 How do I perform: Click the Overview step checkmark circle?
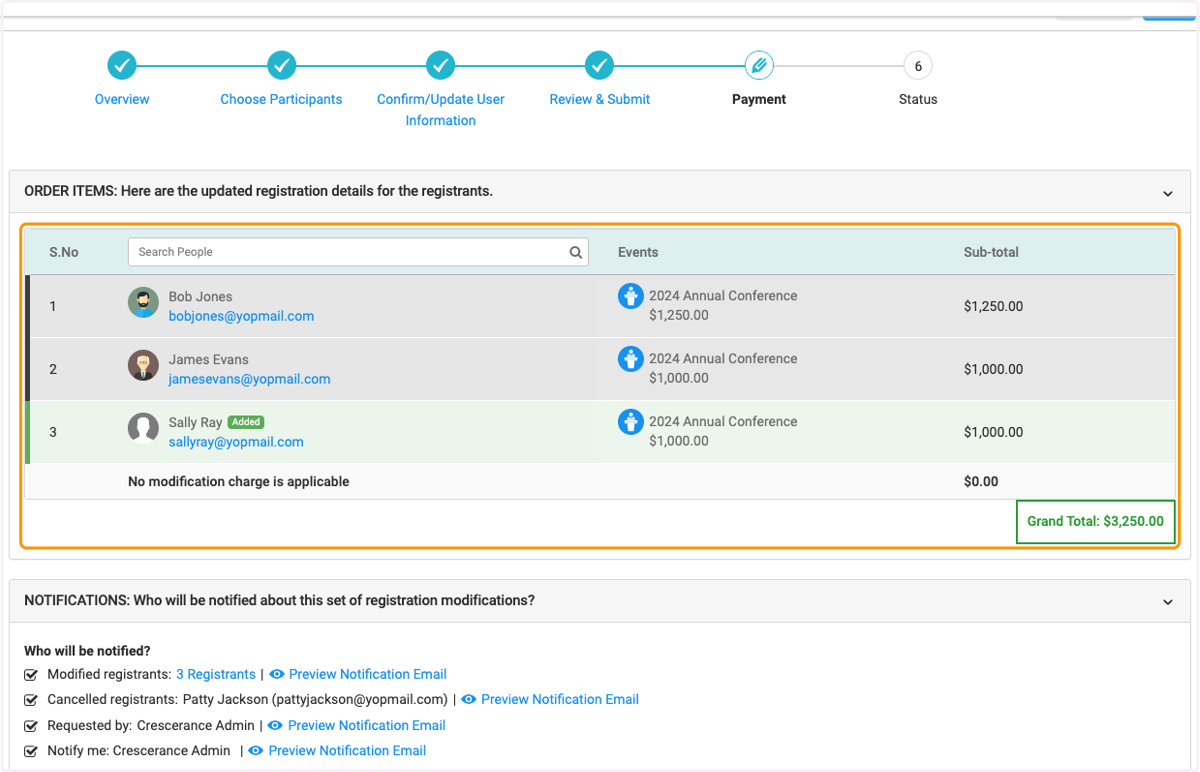tap(122, 66)
